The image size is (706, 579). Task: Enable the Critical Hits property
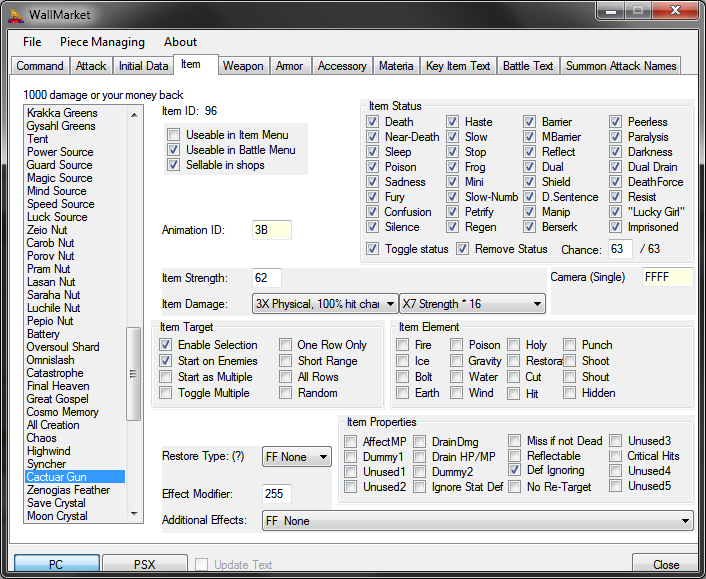coord(615,456)
